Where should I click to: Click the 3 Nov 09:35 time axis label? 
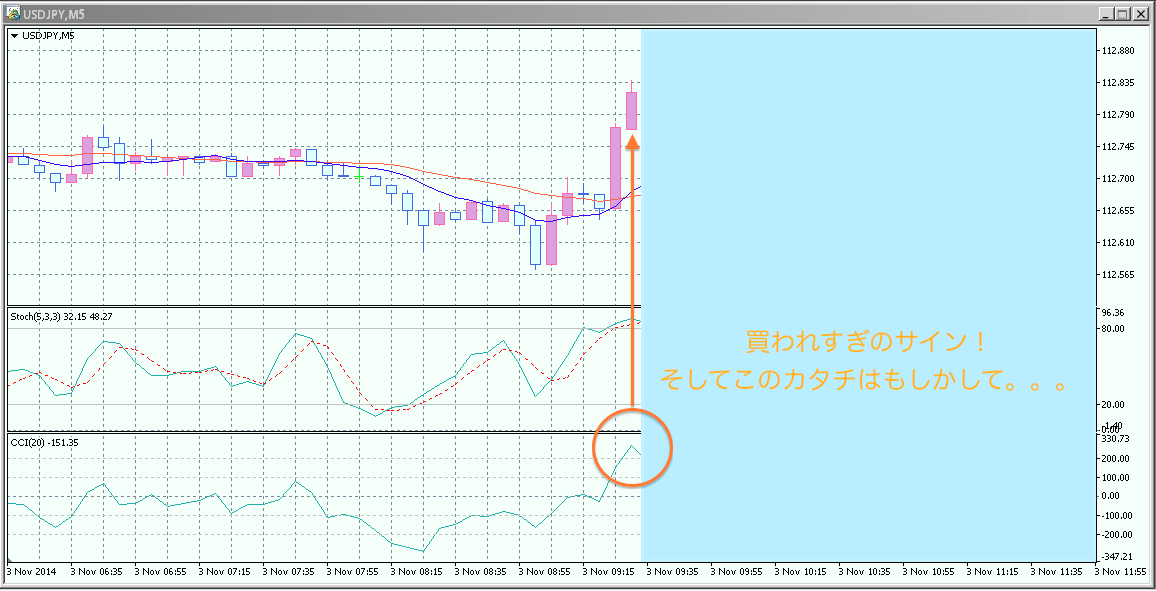point(676,572)
